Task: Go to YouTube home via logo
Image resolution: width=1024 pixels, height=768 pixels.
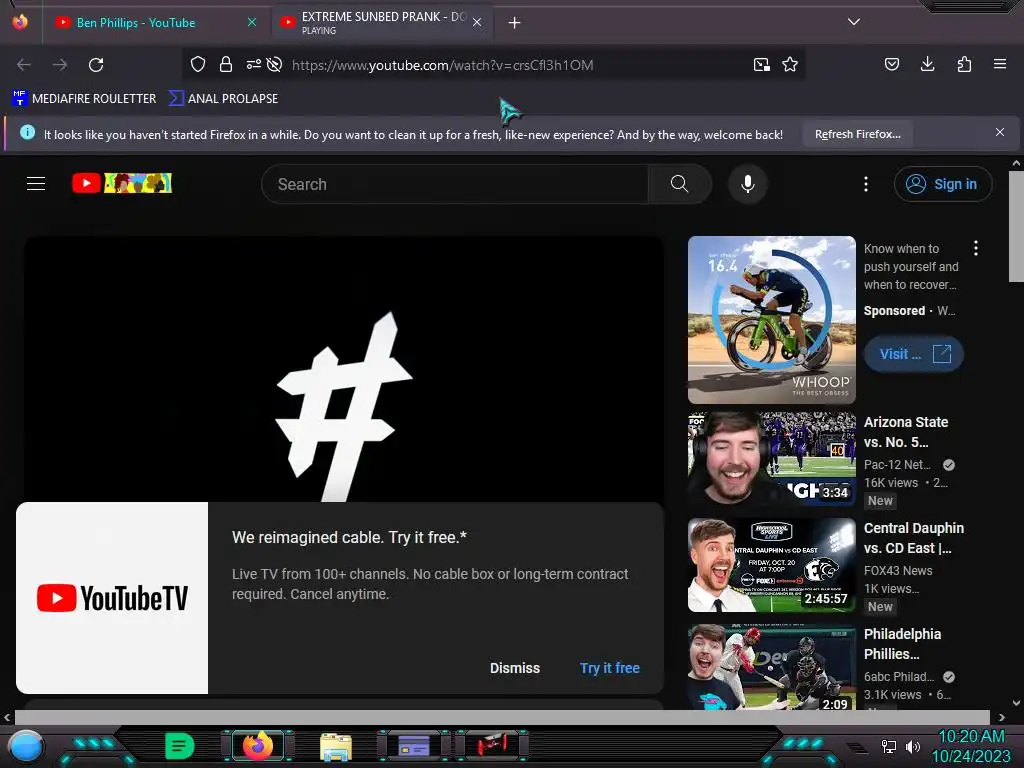Action: (x=122, y=183)
